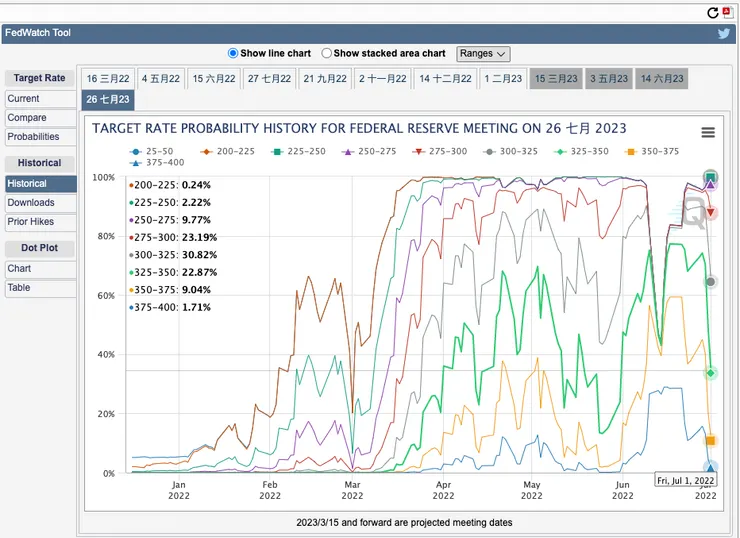Open the Current target rate view
This screenshot has width=740, height=538.
click(x=41, y=99)
